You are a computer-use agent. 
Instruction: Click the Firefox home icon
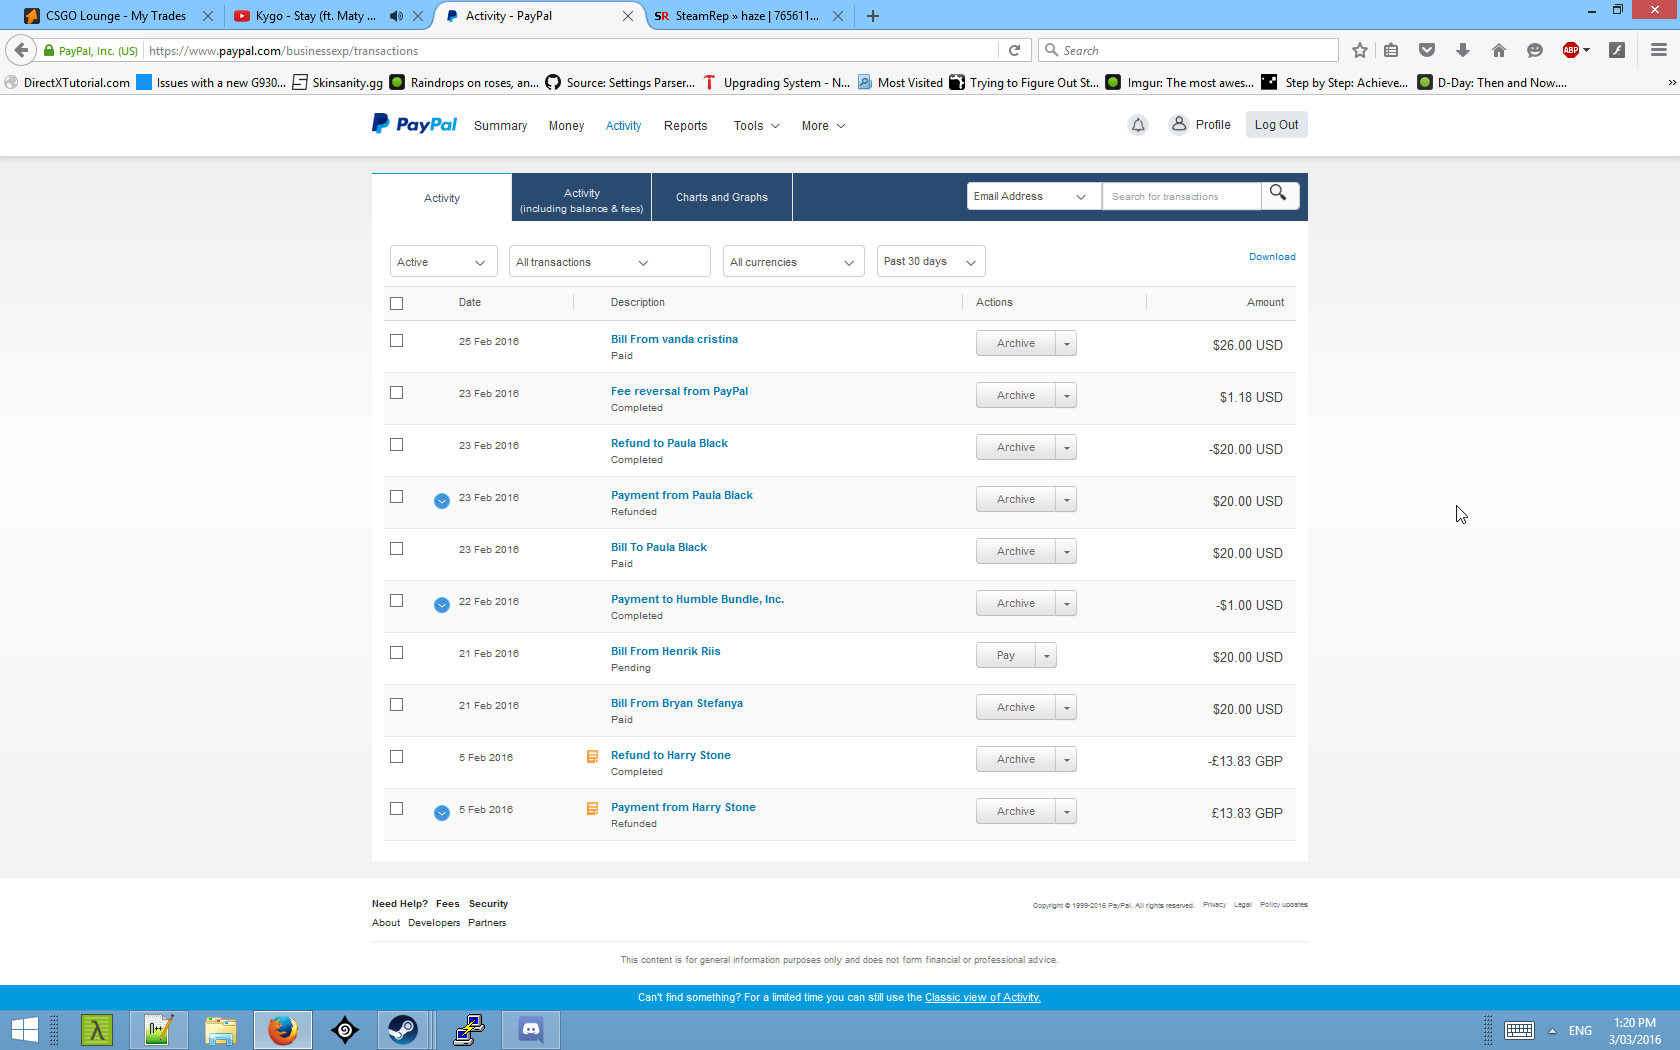(1498, 51)
